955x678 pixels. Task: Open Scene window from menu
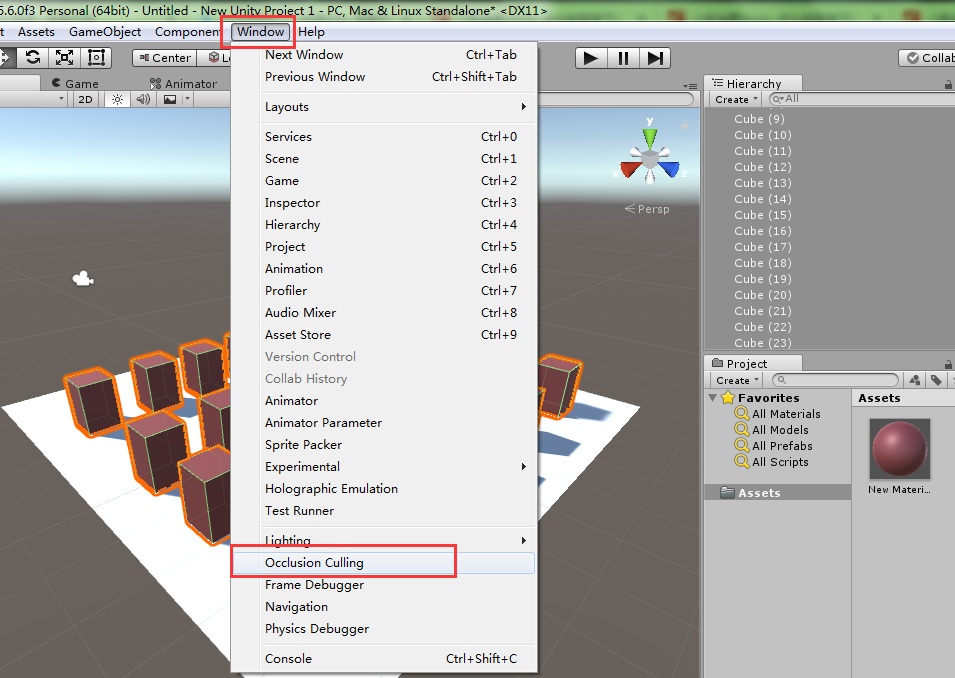[384, 158]
